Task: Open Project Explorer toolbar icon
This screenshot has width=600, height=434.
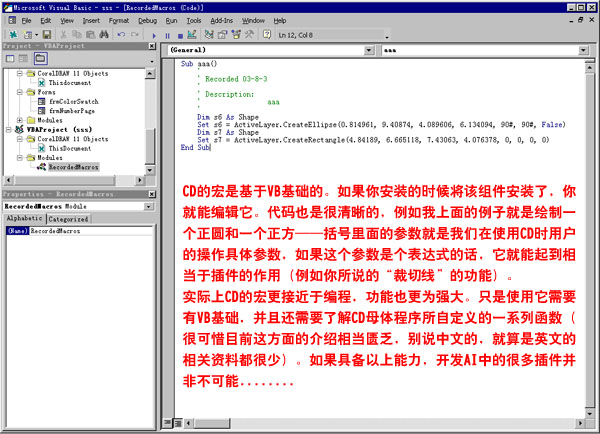Action: point(209,35)
